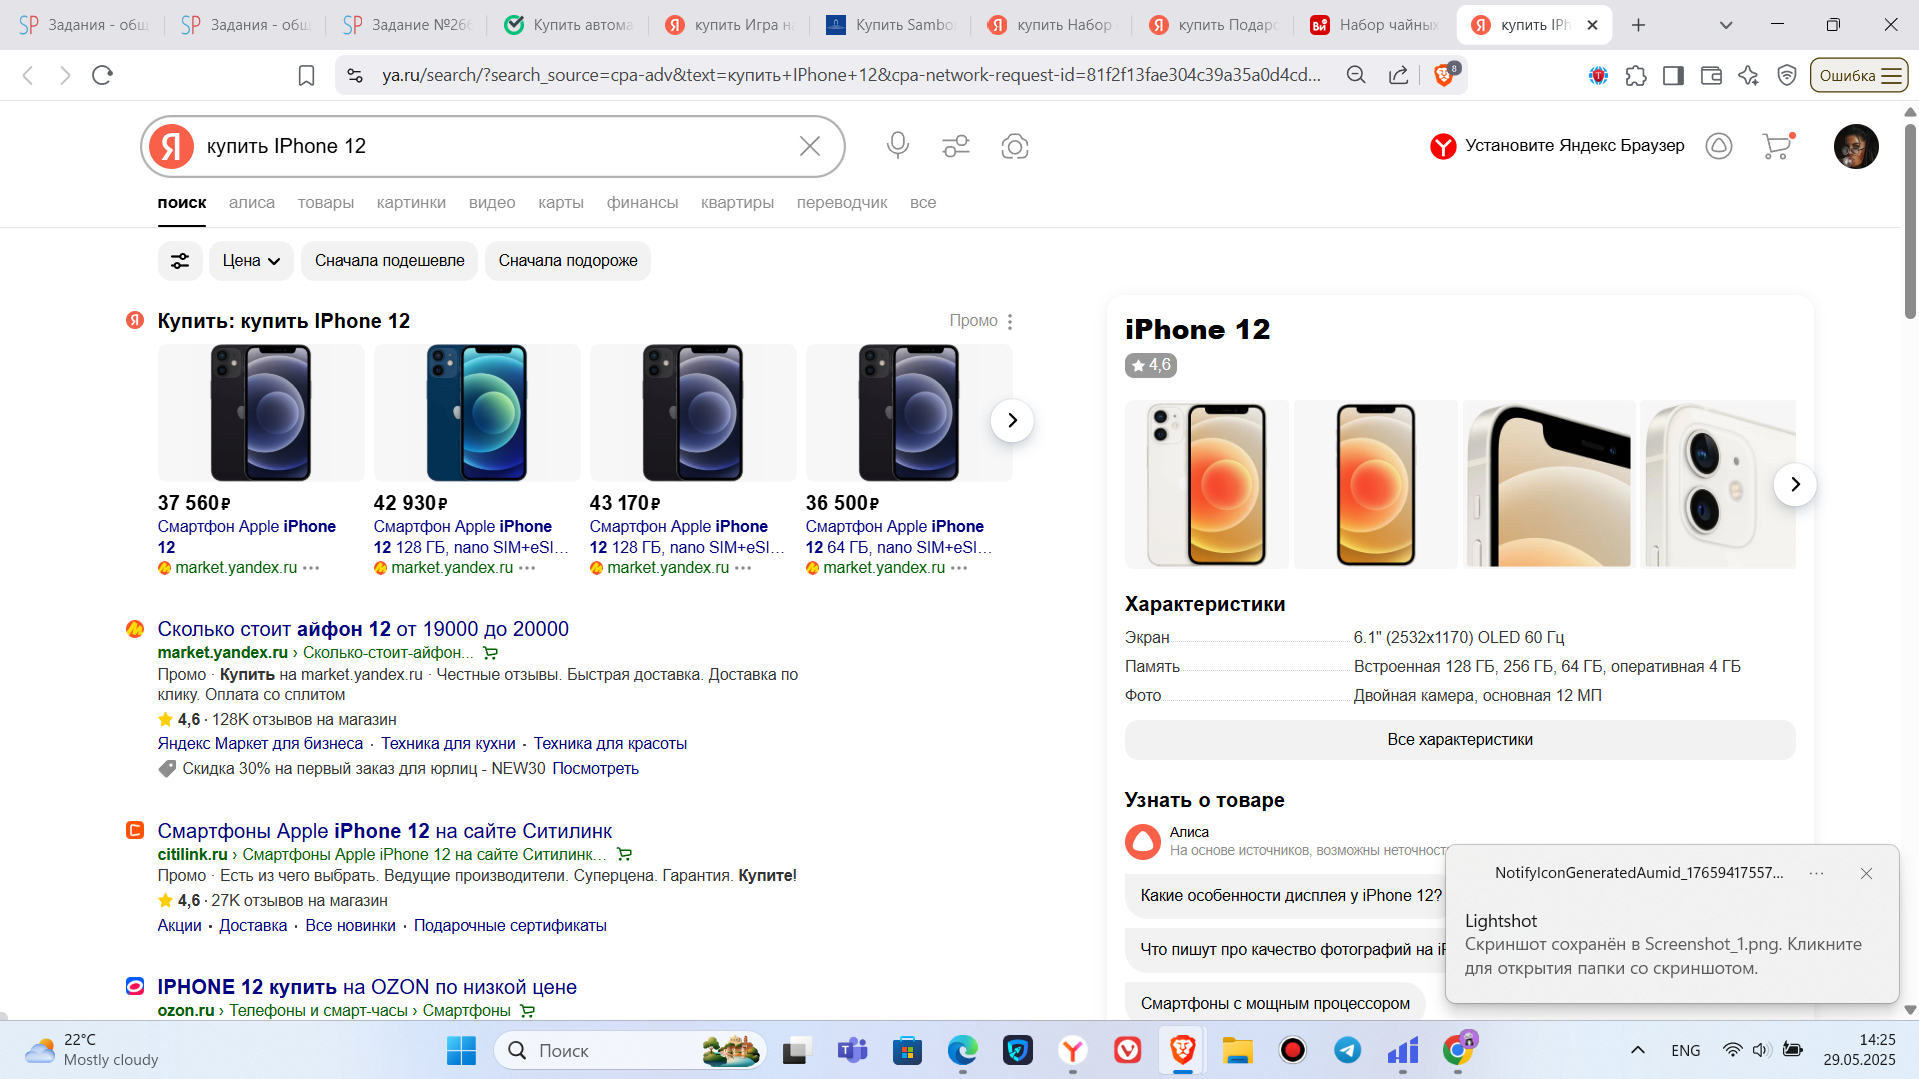Open the iPhone 12 camera close-up photo

1718,484
